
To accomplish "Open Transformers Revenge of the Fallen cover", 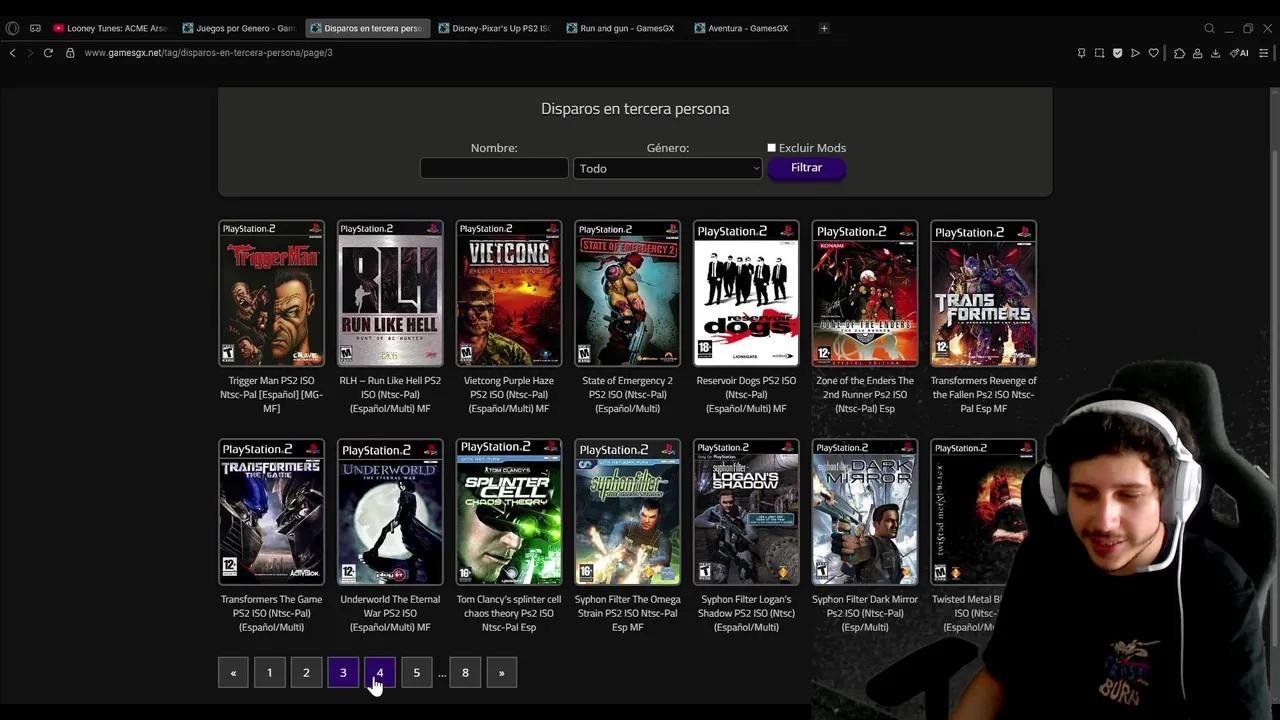I will click(984, 293).
